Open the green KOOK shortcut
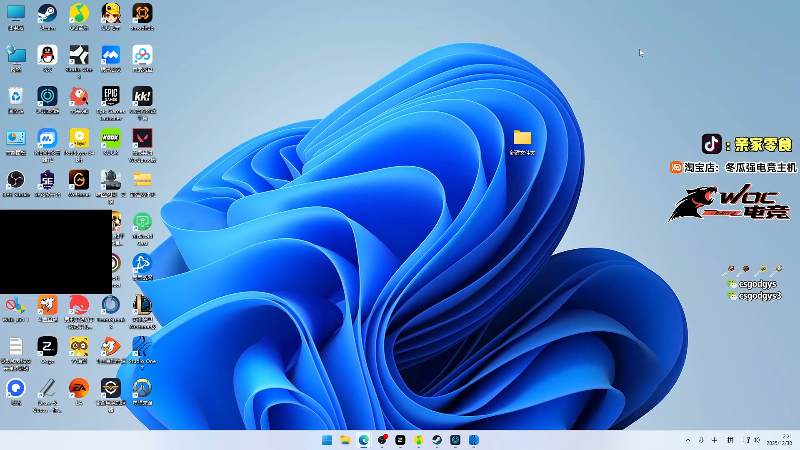The image size is (800, 450). coord(111,138)
